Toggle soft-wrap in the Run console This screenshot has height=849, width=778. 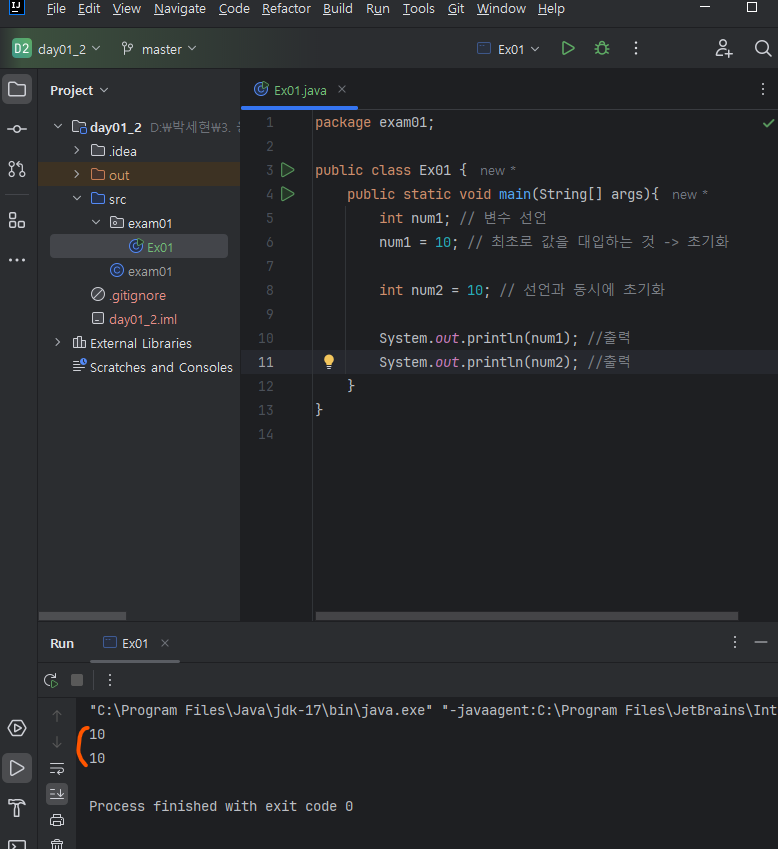point(57,768)
